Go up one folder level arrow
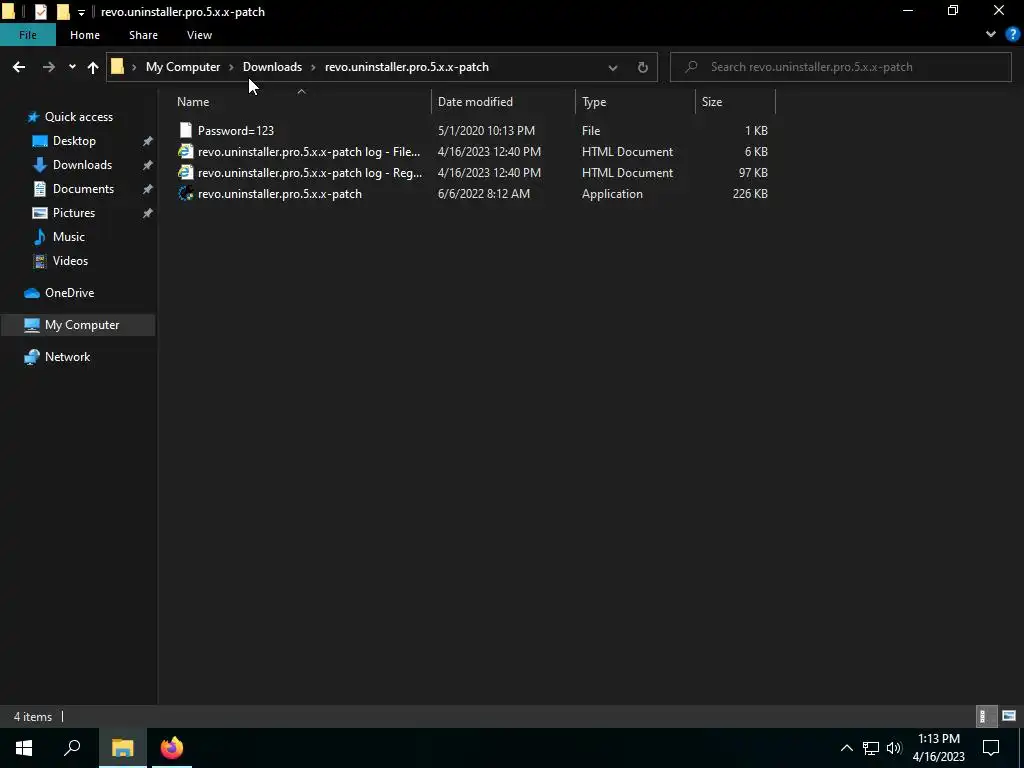Screen dimensions: 1024x768 [93, 67]
